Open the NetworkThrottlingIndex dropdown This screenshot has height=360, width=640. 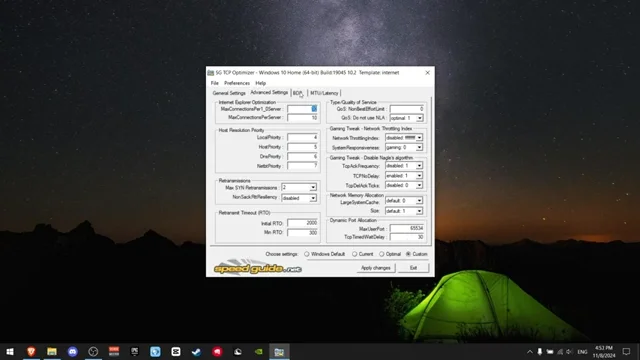pos(419,138)
